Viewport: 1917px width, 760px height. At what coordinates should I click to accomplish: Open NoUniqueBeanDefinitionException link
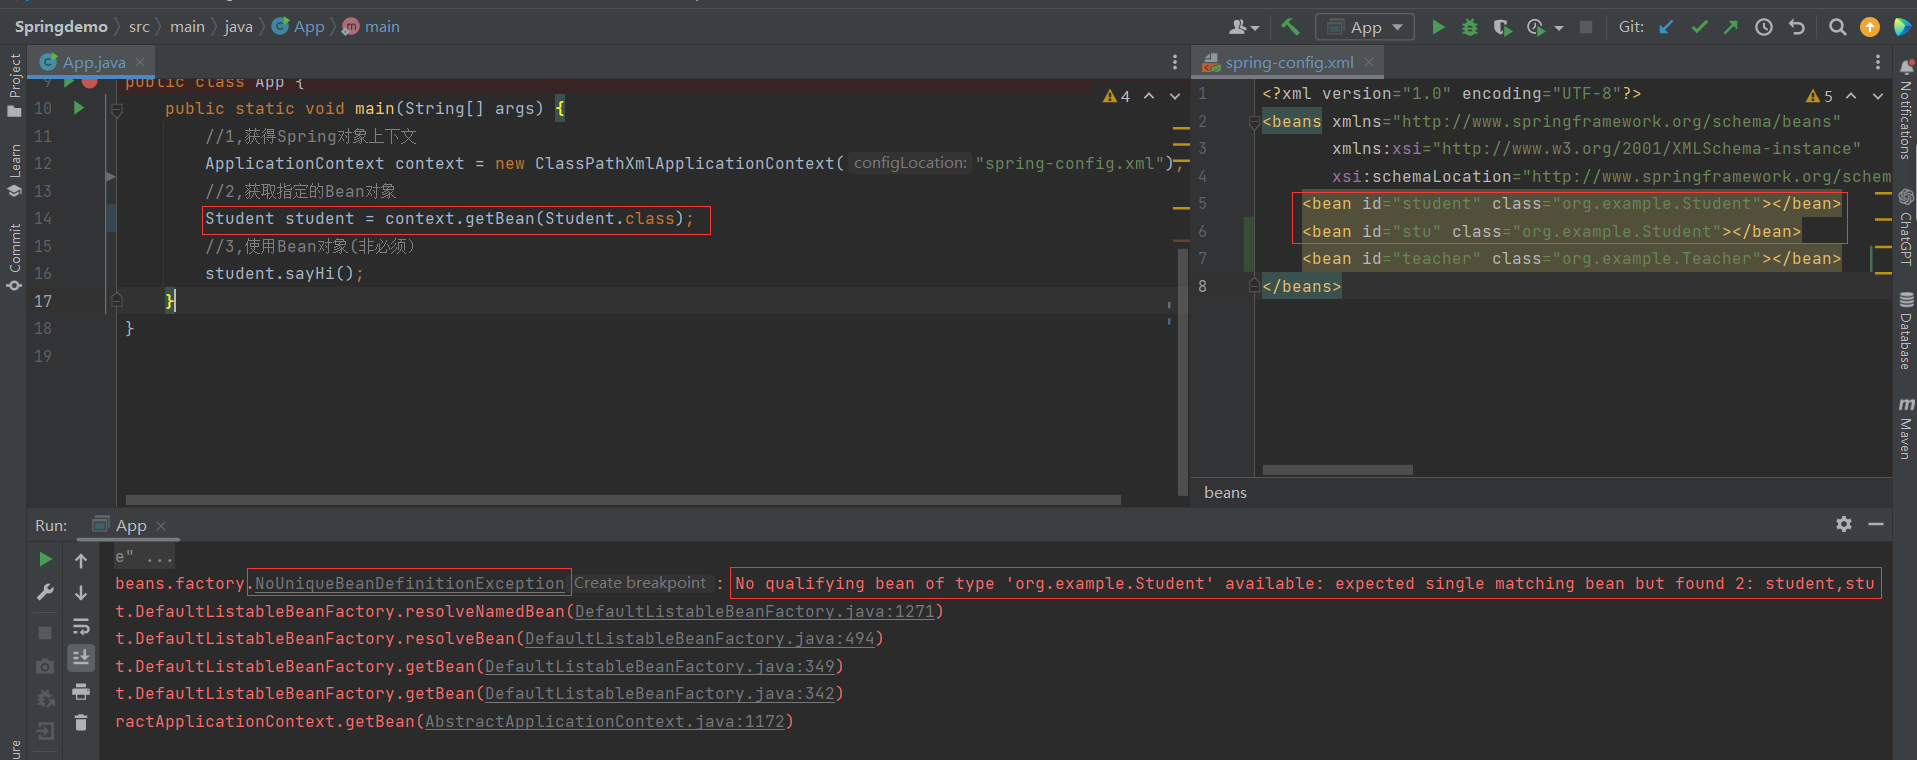pyautogui.click(x=409, y=583)
